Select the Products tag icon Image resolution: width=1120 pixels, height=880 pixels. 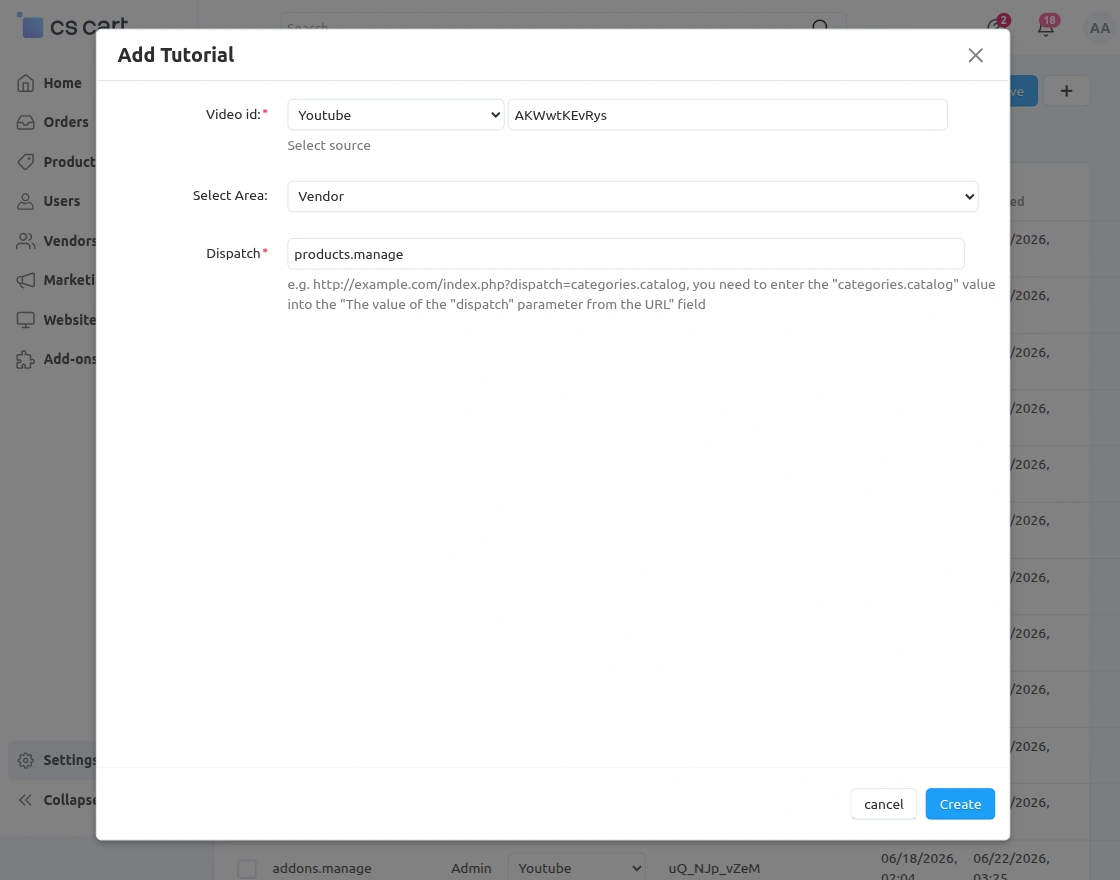(26, 162)
